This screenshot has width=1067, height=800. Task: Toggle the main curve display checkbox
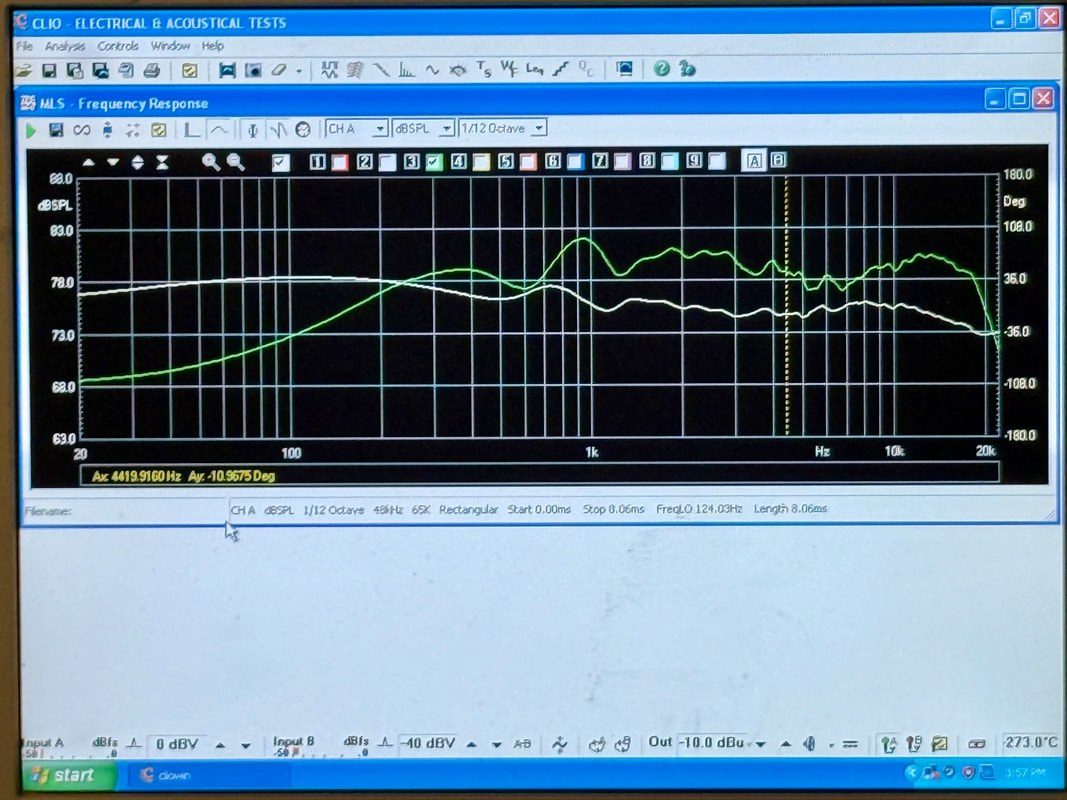click(x=280, y=163)
